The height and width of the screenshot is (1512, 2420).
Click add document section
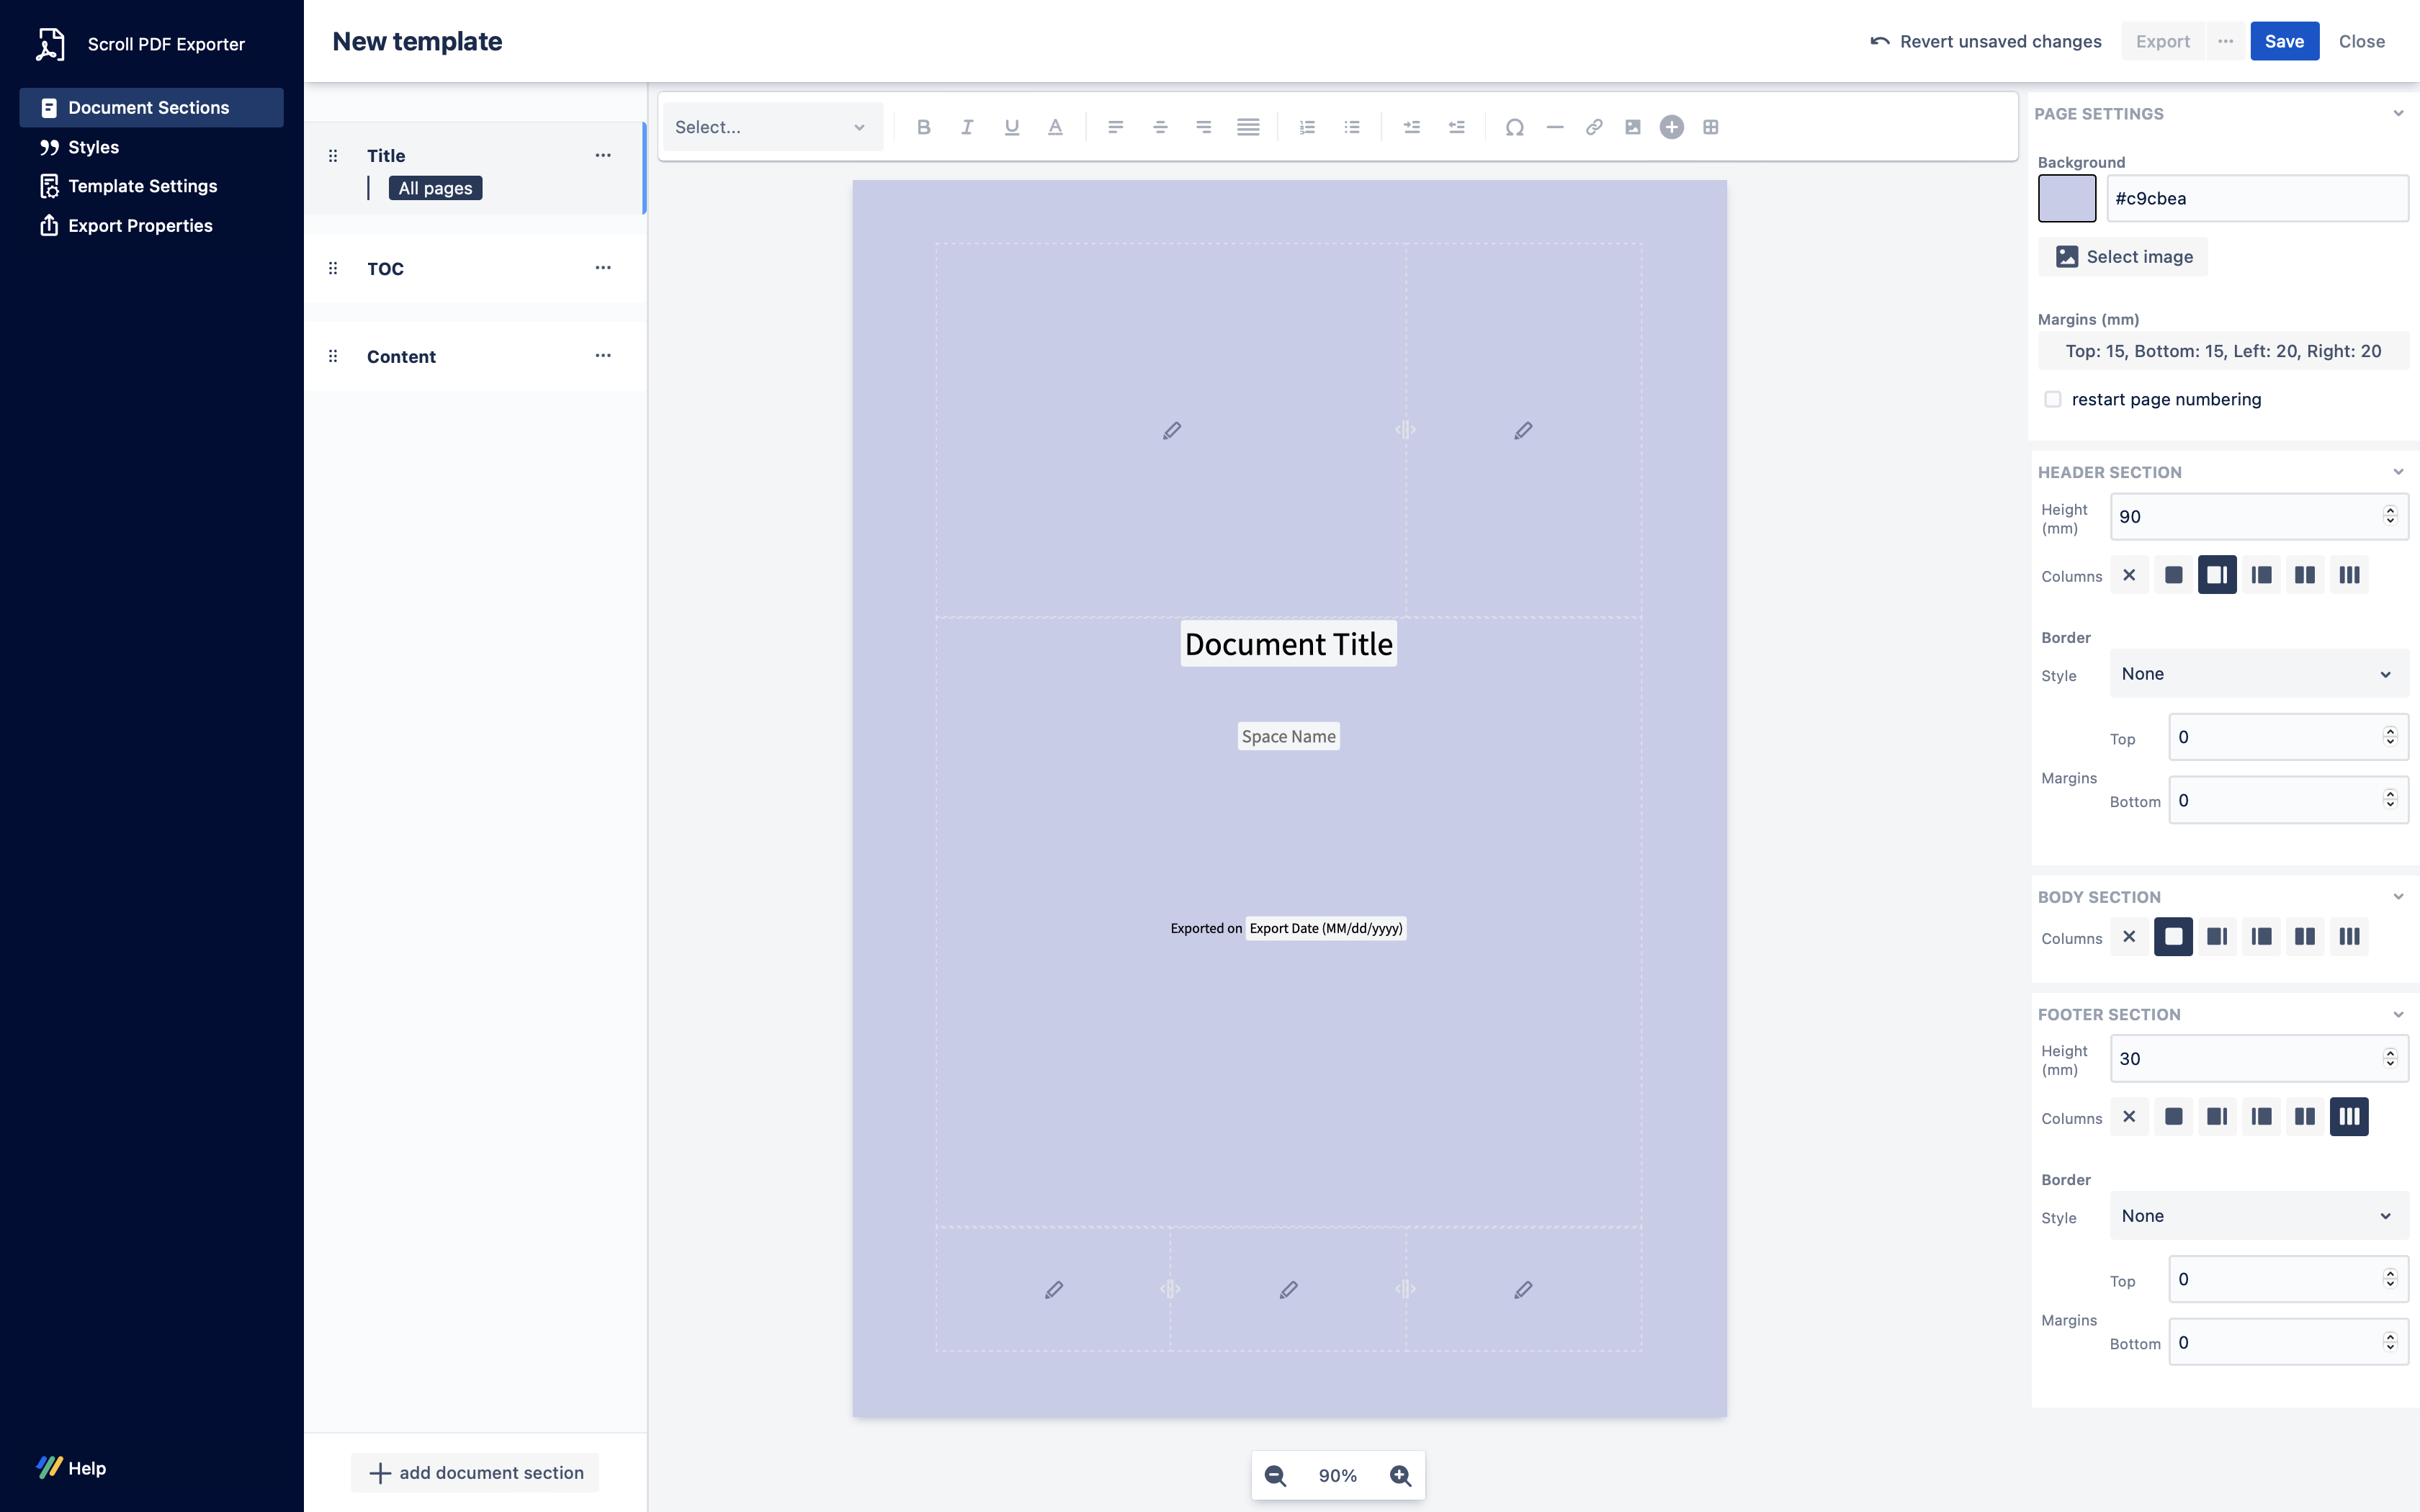pyautogui.click(x=476, y=1472)
